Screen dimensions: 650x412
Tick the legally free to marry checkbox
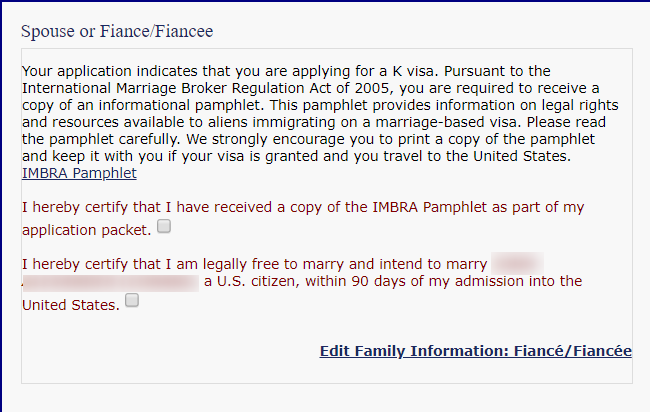click(132, 300)
